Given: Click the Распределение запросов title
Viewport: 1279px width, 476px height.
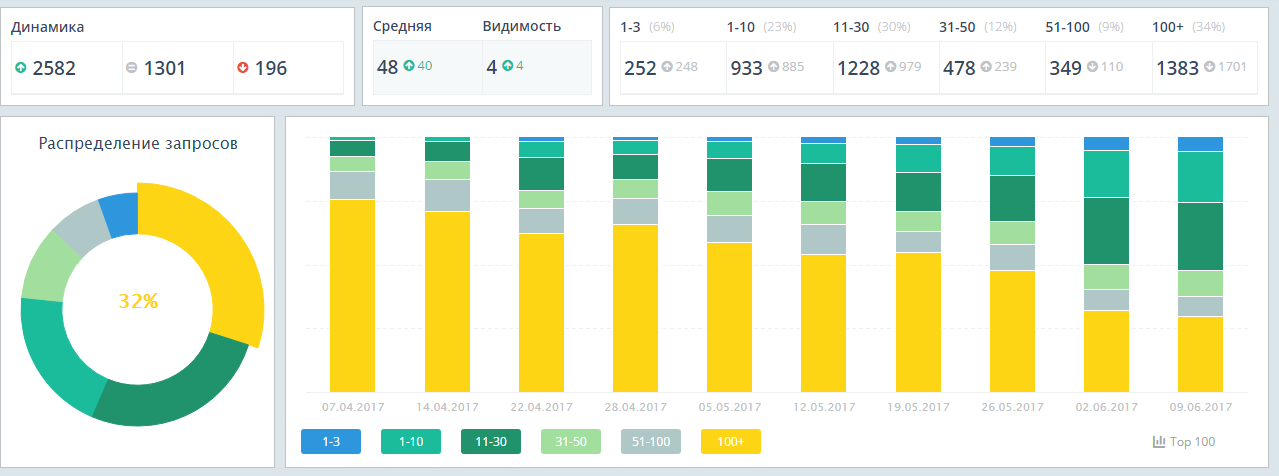Looking at the screenshot, I should coord(138,143).
